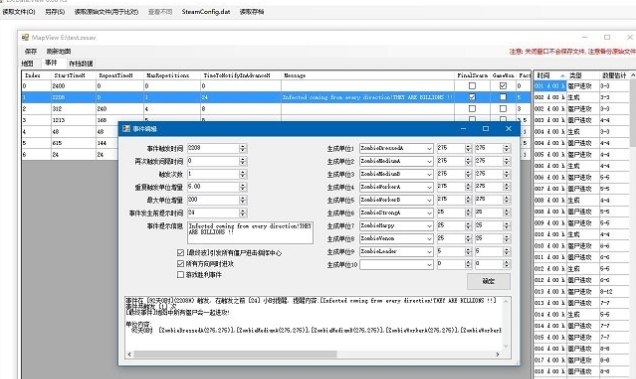Click the TimeToNotifyInAdvanceH column header

click(241, 75)
